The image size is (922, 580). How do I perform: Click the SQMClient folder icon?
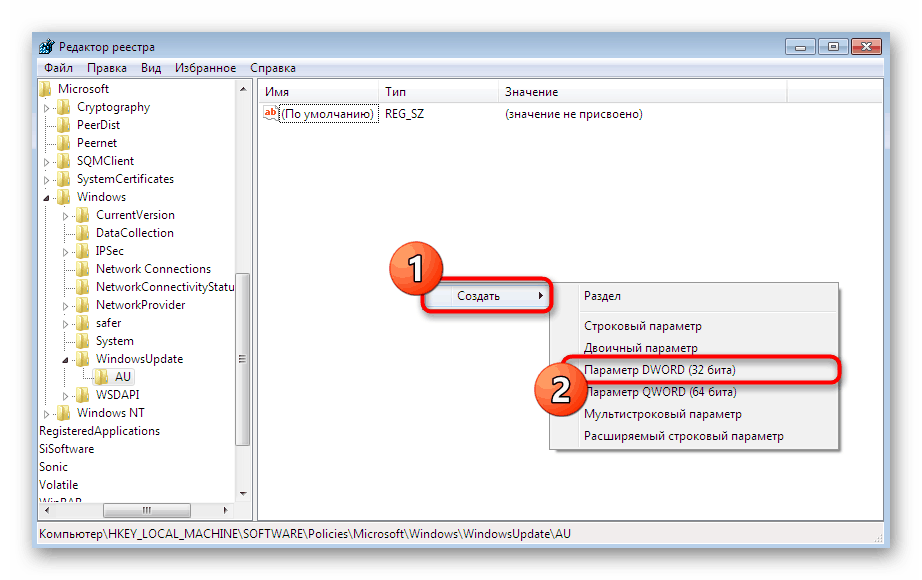(x=64, y=161)
